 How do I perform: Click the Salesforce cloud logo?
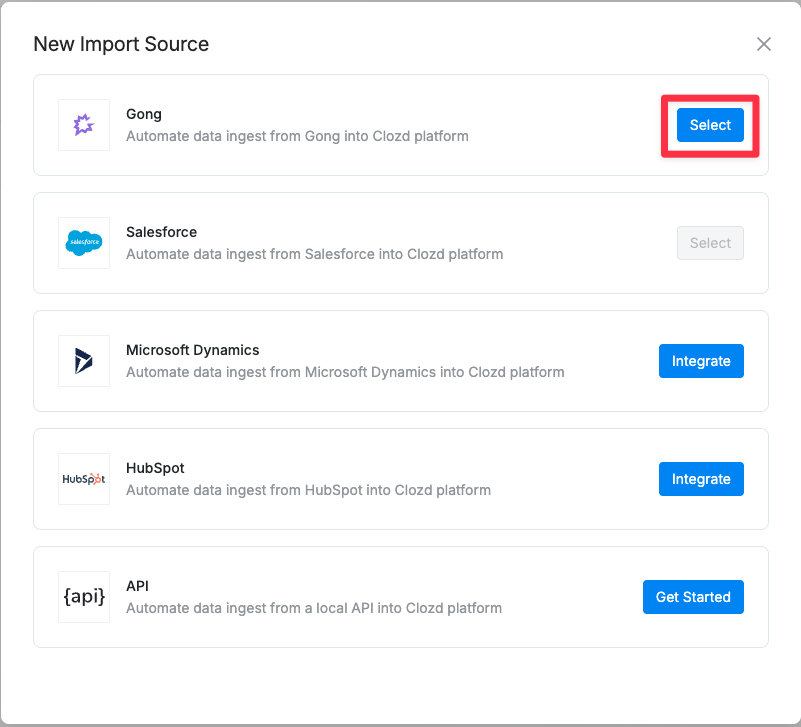click(83, 243)
